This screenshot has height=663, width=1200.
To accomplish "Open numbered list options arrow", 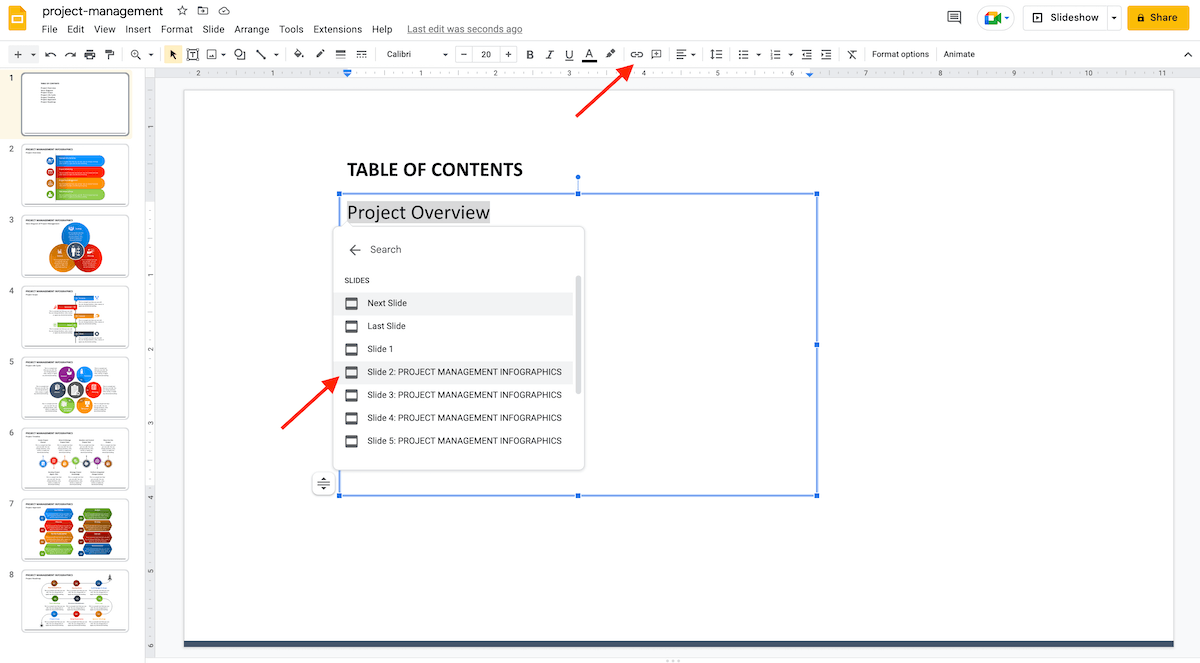I will coord(790,54).
